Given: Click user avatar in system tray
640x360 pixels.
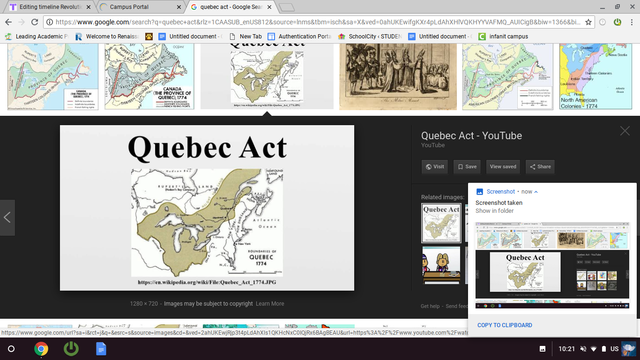Looking at the screenshot, I should click(629, 349).
